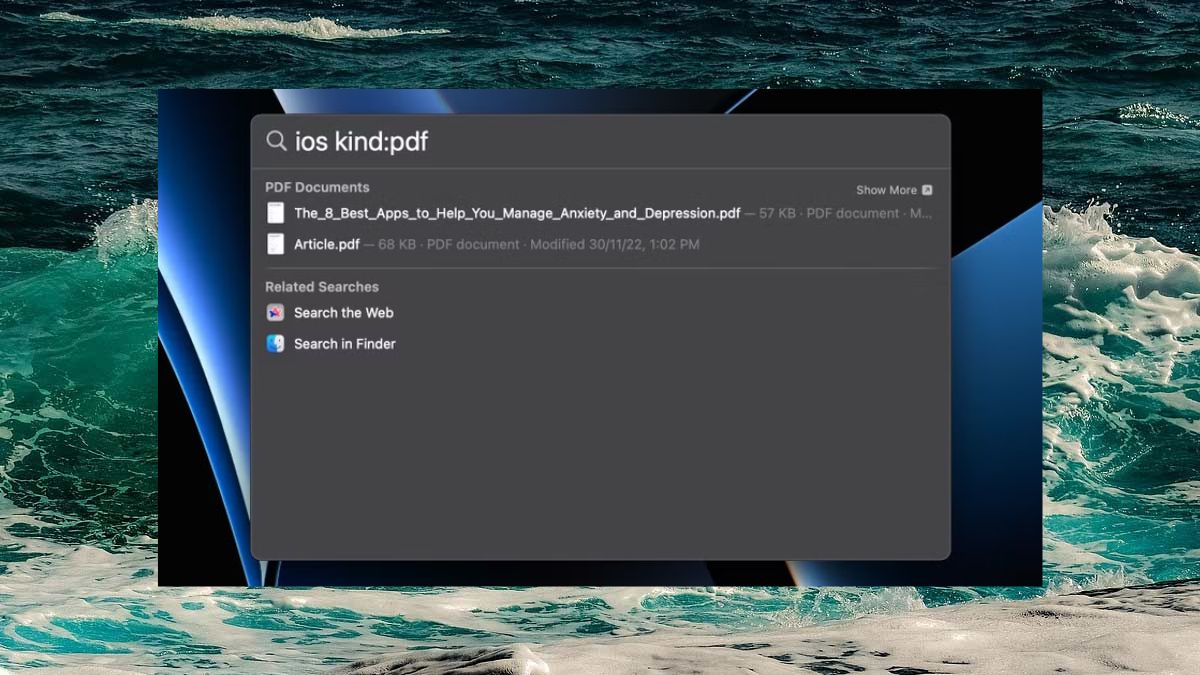Click the Related Searches section header

[x=321, y=287]
